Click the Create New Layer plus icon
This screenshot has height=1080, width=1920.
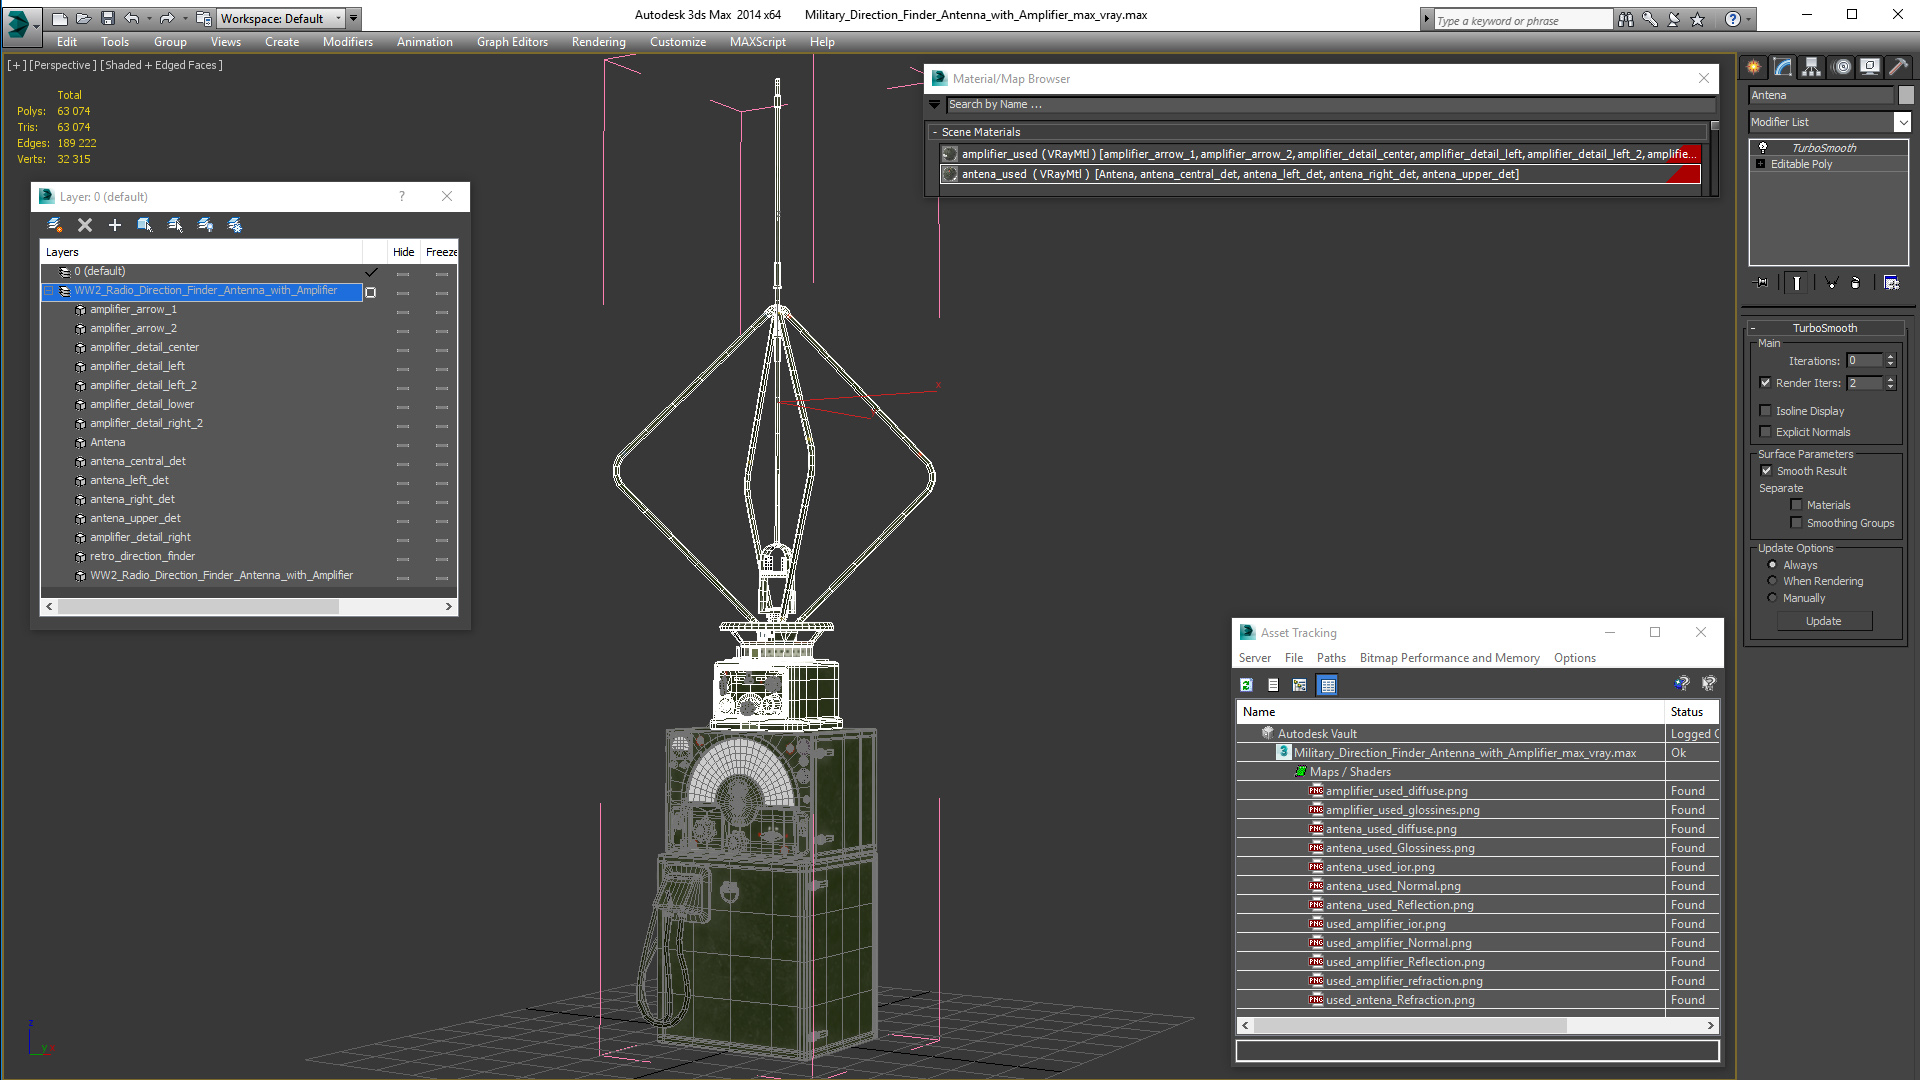(115, 225)
